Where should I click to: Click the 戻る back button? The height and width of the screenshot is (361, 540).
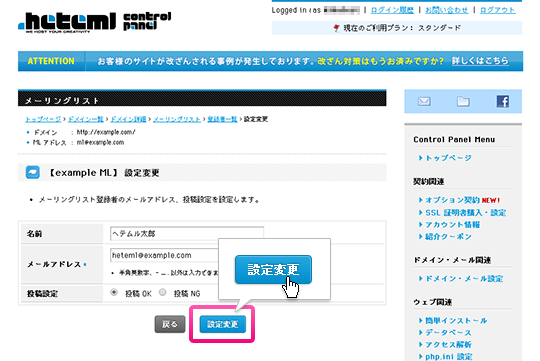(170, 324)
